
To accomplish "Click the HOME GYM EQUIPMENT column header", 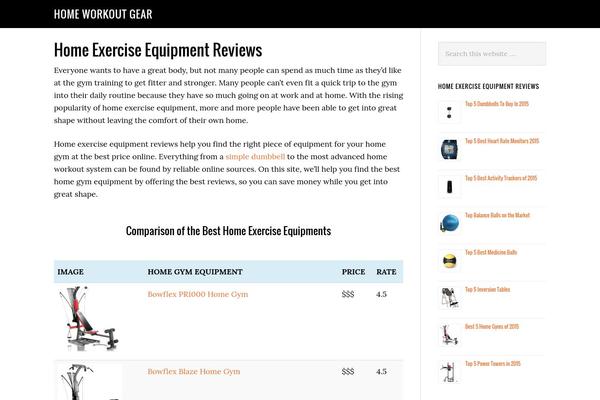I will (x=195, y=272).
